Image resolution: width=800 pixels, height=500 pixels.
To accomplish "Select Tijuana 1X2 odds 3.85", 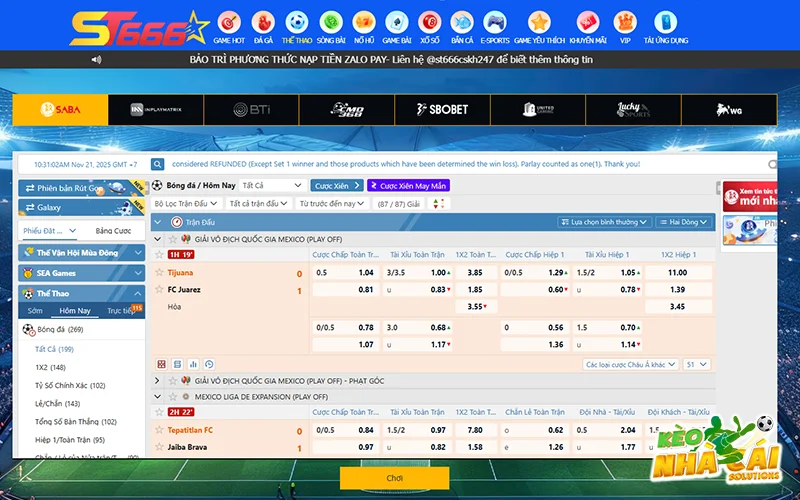I will (x=476, y=272).
